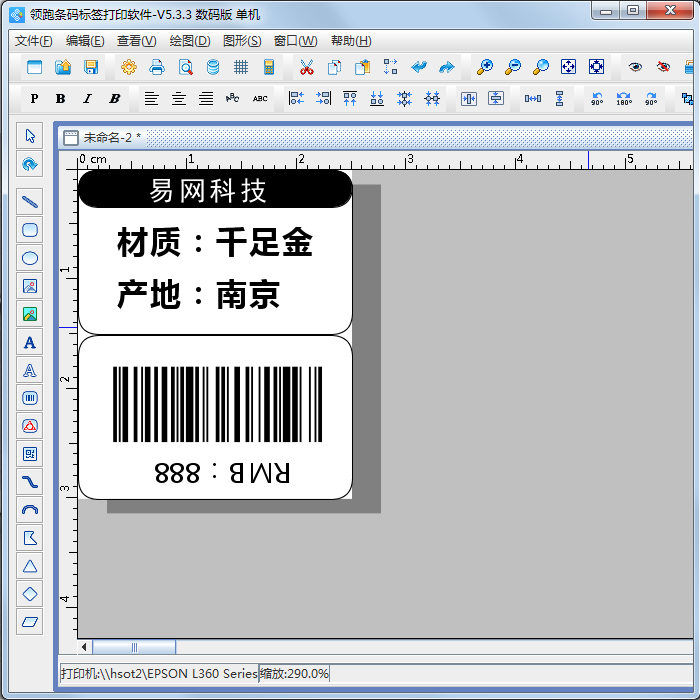Image resolution: width=700 pixels, height=700 pixels.
Task: Open the 图形(S) menu
Action: tap(242, 41)
